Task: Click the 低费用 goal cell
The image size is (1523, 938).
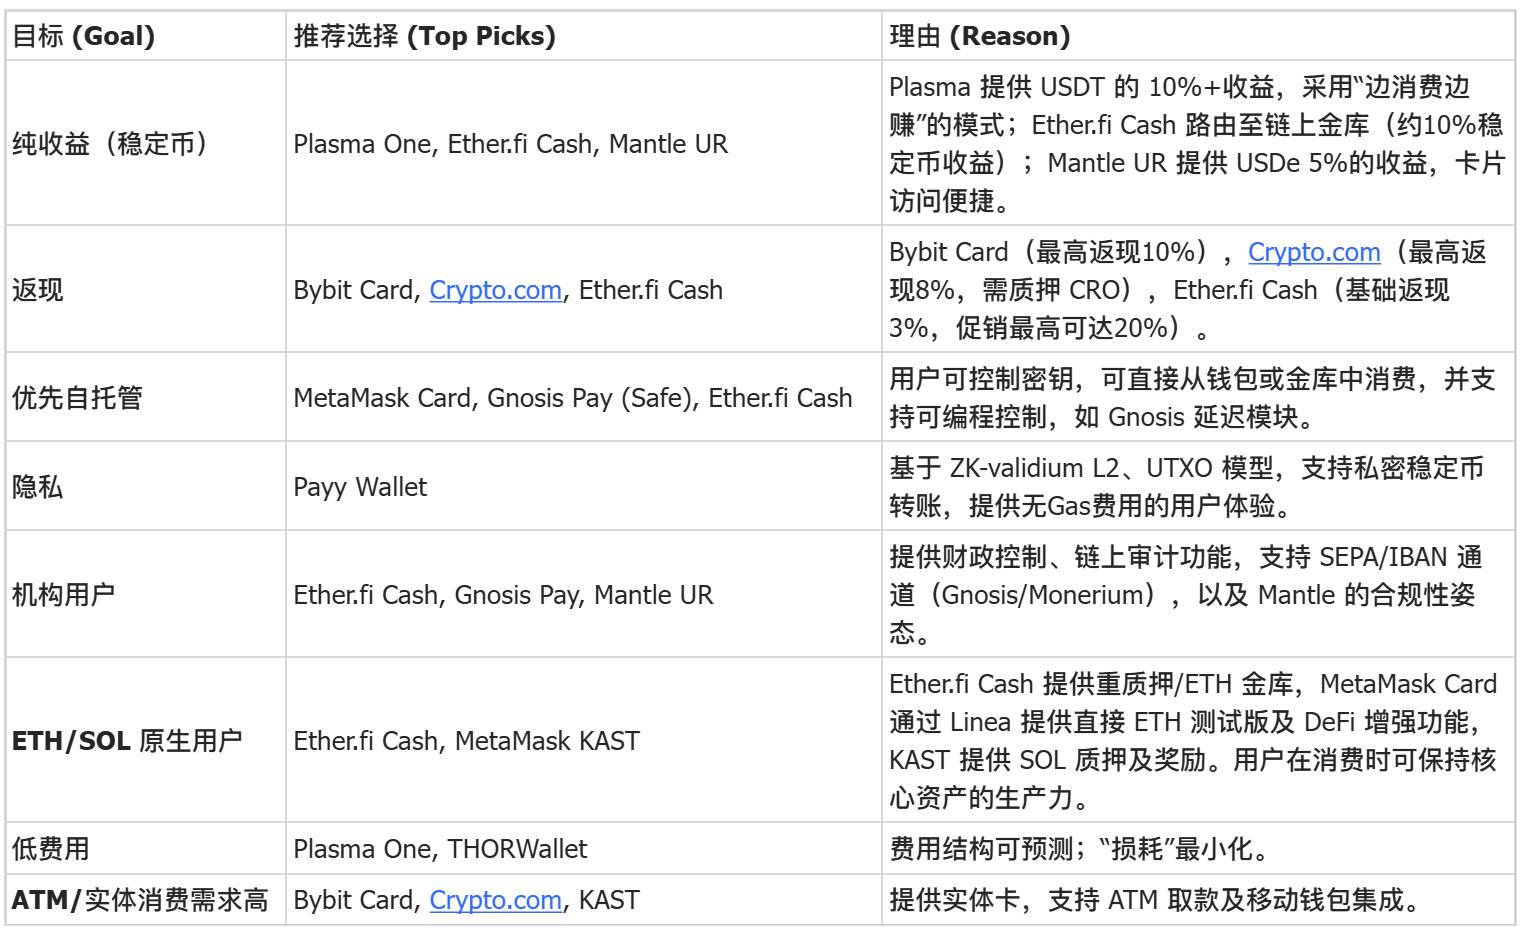Action: pos(51,849)
